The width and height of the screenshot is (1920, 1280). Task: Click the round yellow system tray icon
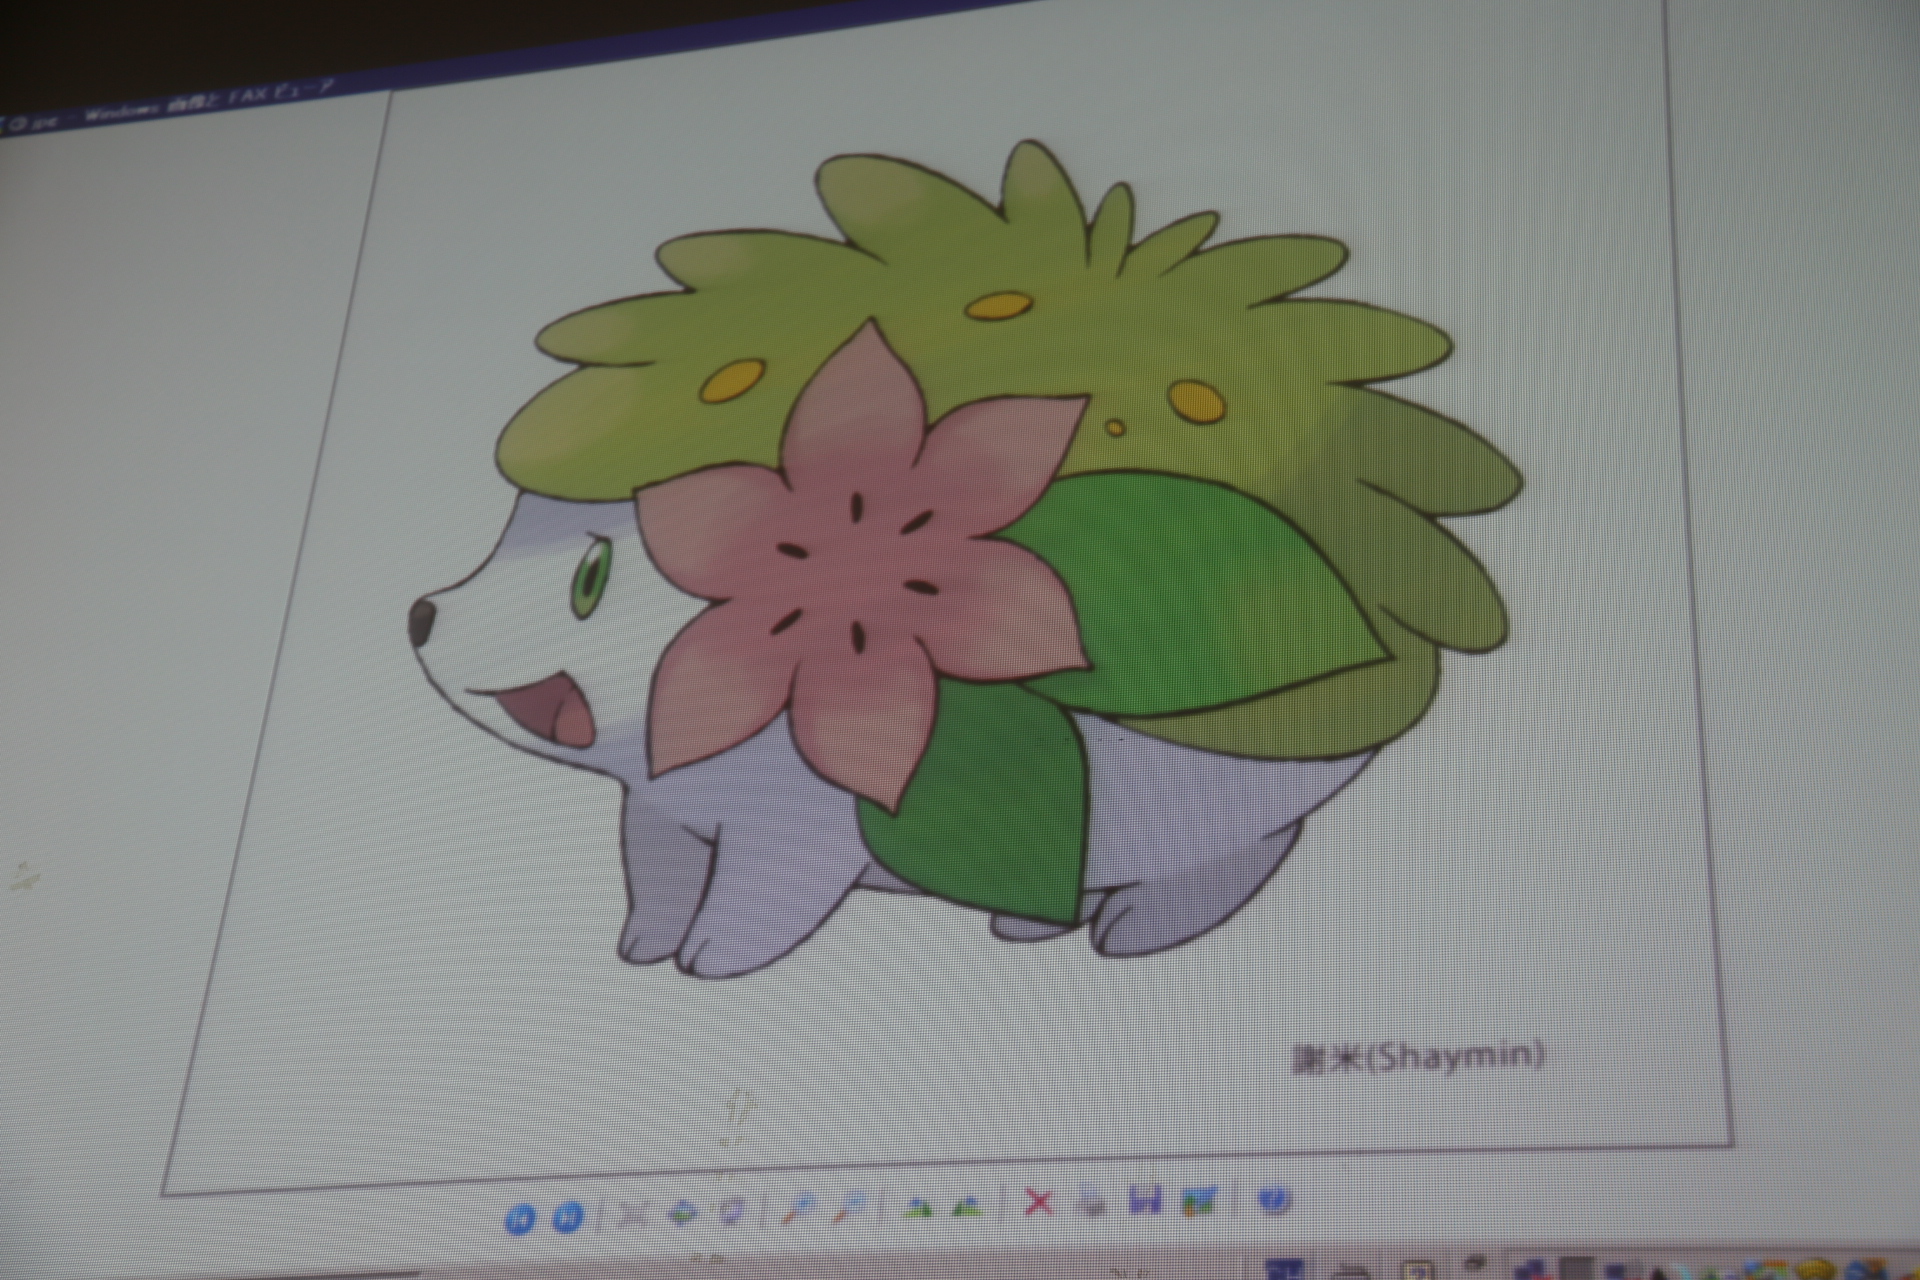coord(1816,1270)
